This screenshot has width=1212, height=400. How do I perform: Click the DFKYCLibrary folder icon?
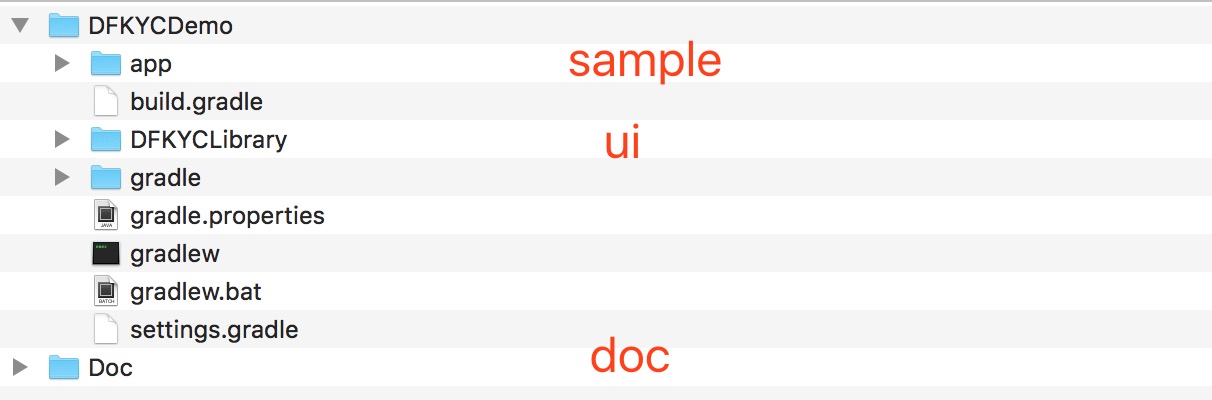(x=105, y=140)
